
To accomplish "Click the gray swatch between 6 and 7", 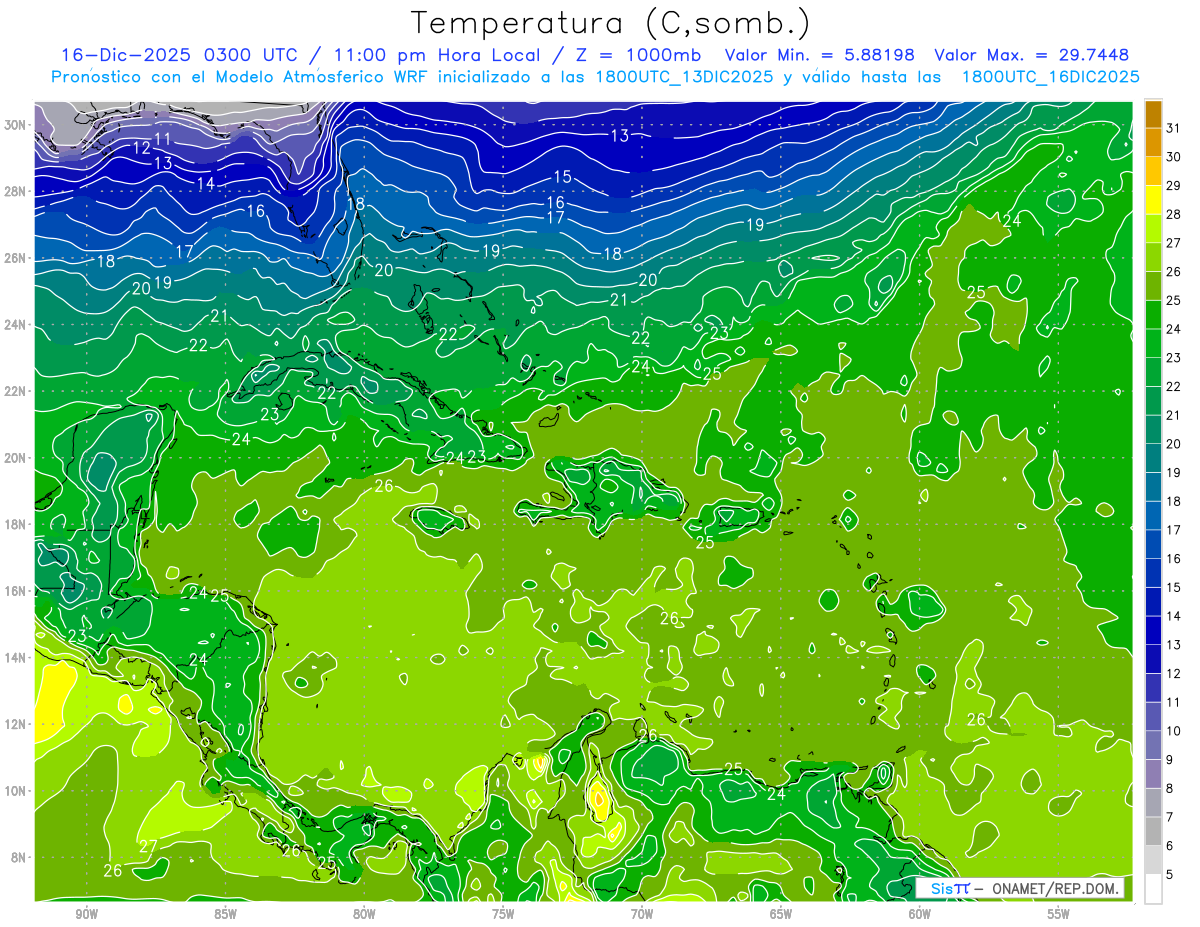I will pyautogui.click(x=1153, y=831).
